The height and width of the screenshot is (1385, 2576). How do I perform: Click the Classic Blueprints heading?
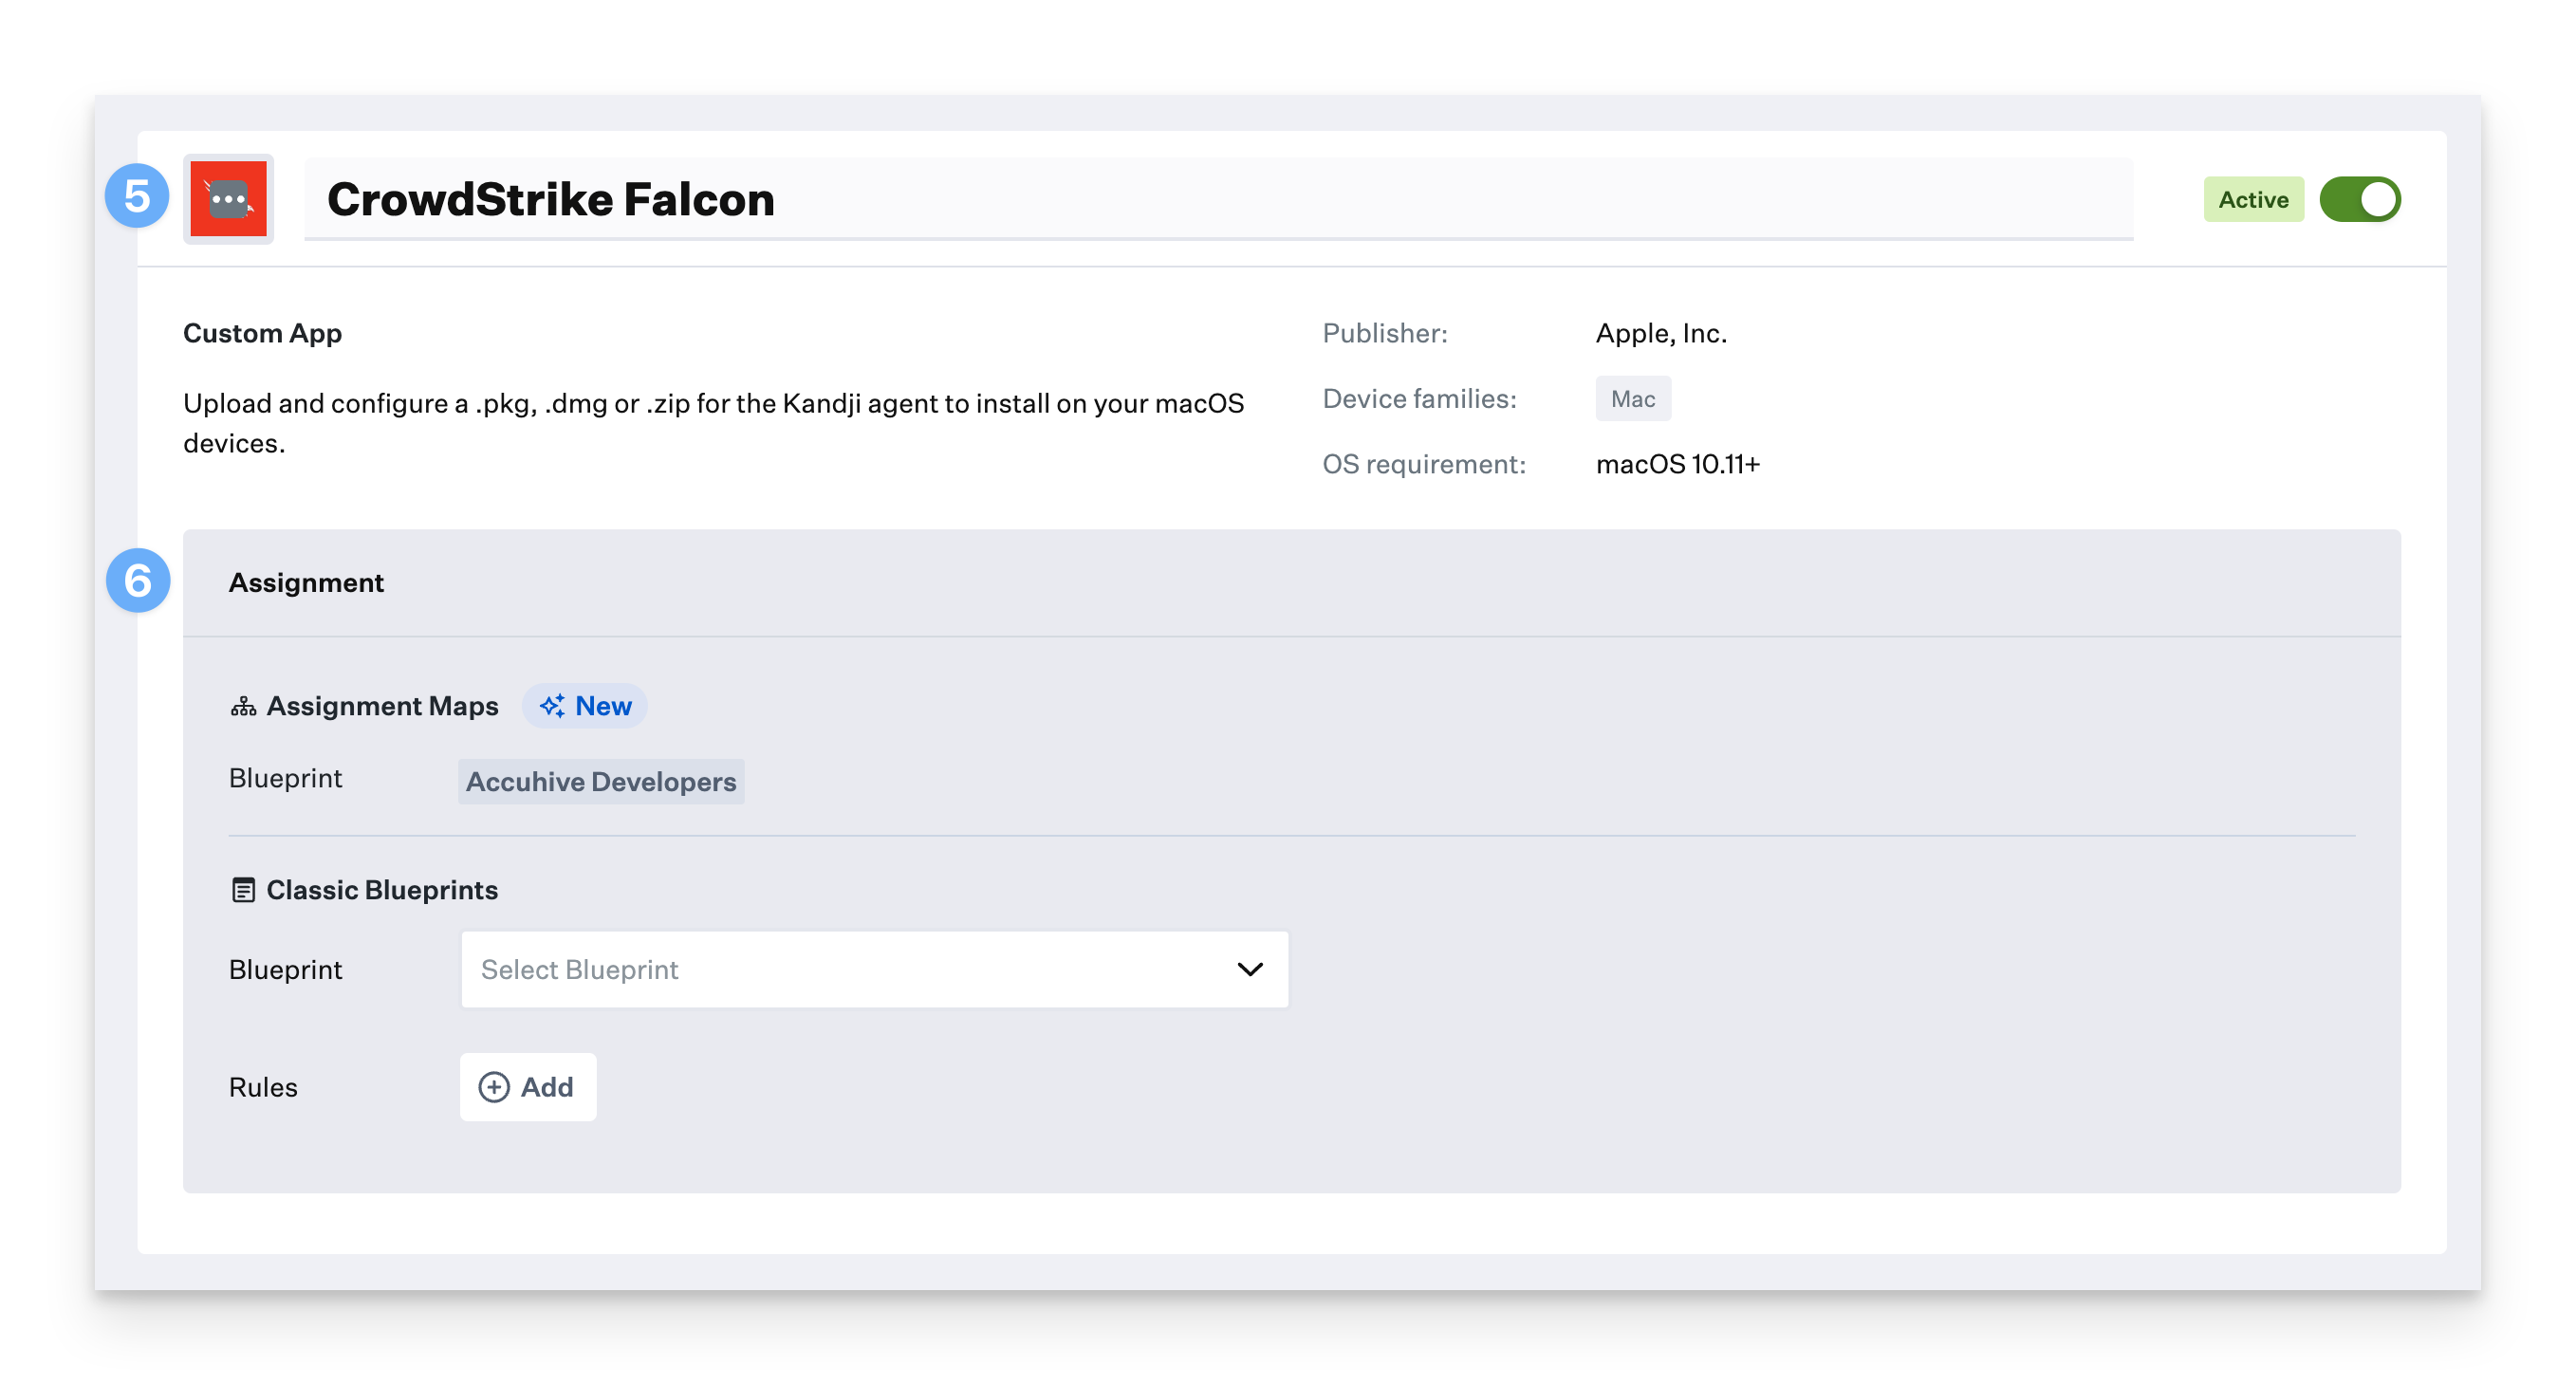click(382, 890)
